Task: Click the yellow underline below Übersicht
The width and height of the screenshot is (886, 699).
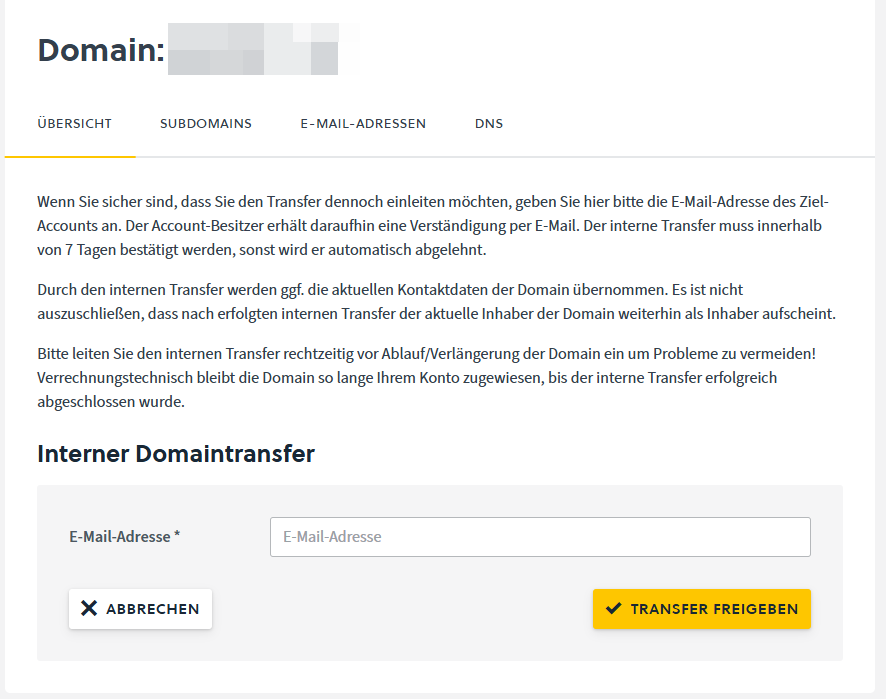Action: 70,156
